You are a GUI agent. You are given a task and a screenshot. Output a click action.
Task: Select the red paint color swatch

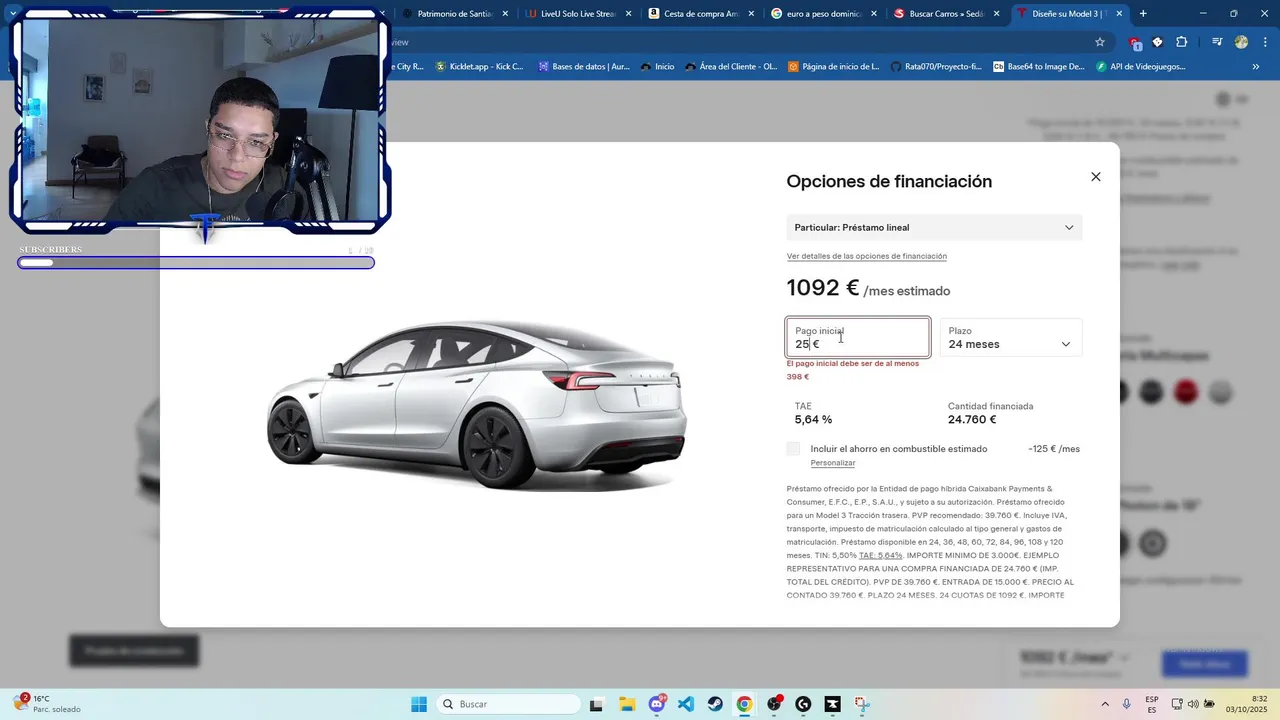coord(1186,392)
